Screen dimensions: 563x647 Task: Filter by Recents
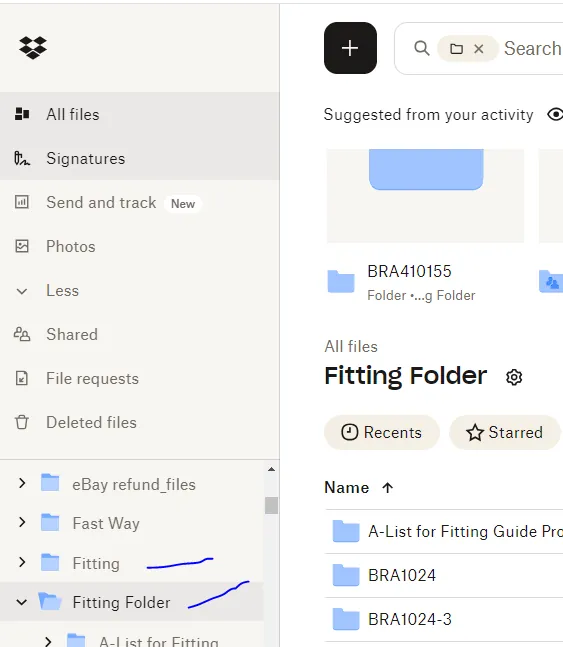[x=382, y=432]
